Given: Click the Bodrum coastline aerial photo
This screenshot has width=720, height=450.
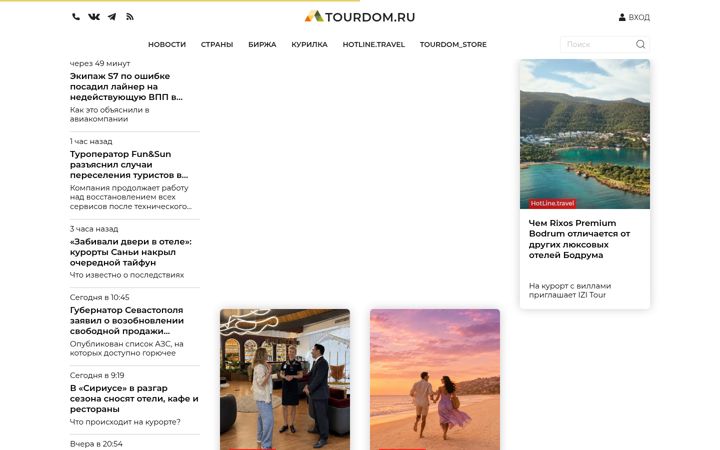Looking at the screenshot, I should coord(585,134).
